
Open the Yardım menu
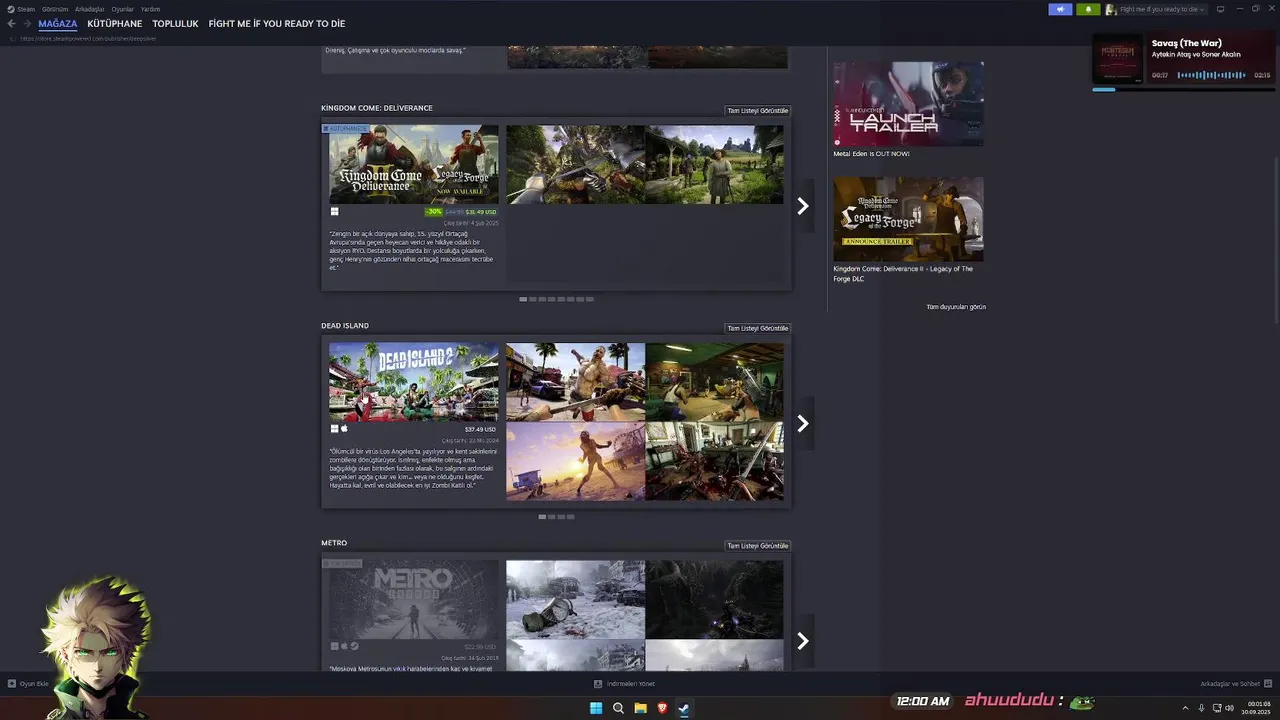click(x=150, y=9)
